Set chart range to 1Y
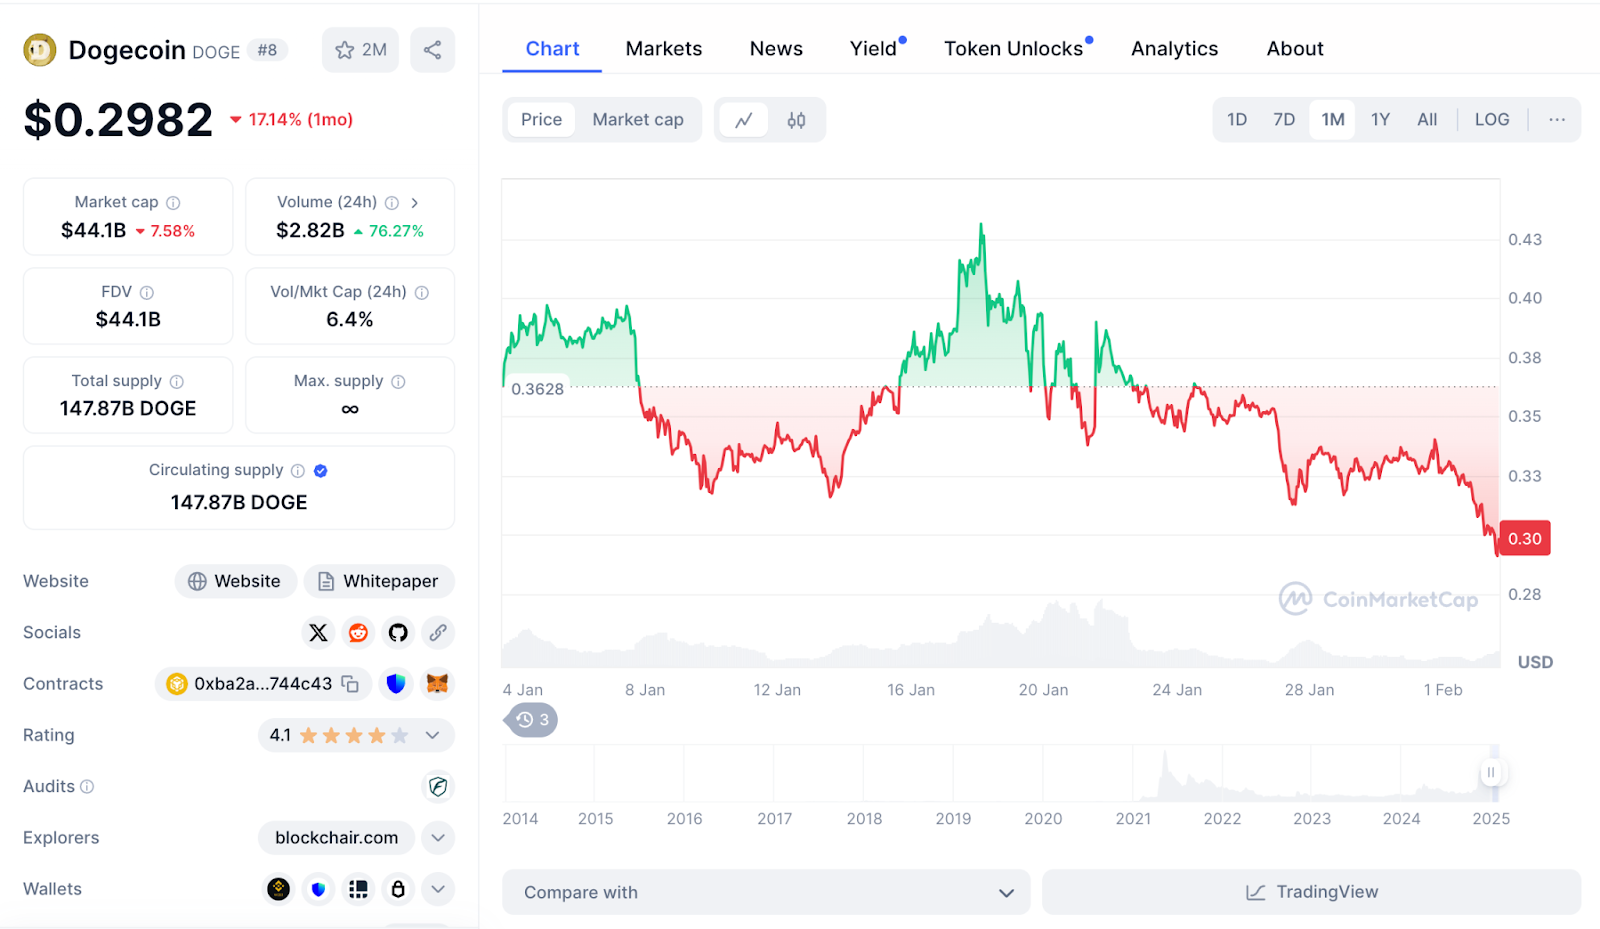 1380,120
